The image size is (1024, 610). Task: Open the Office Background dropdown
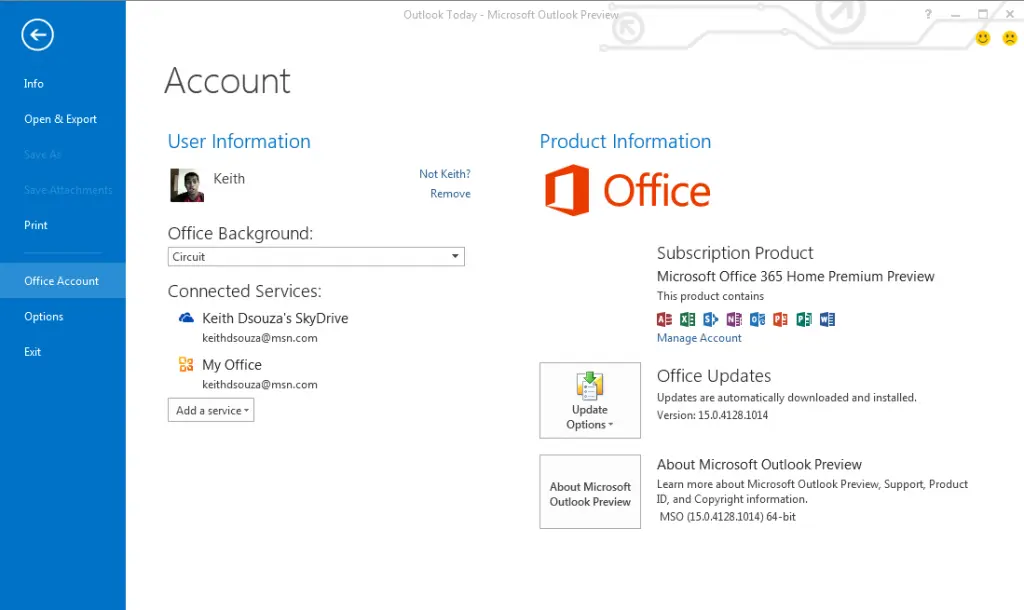(316, 257)
